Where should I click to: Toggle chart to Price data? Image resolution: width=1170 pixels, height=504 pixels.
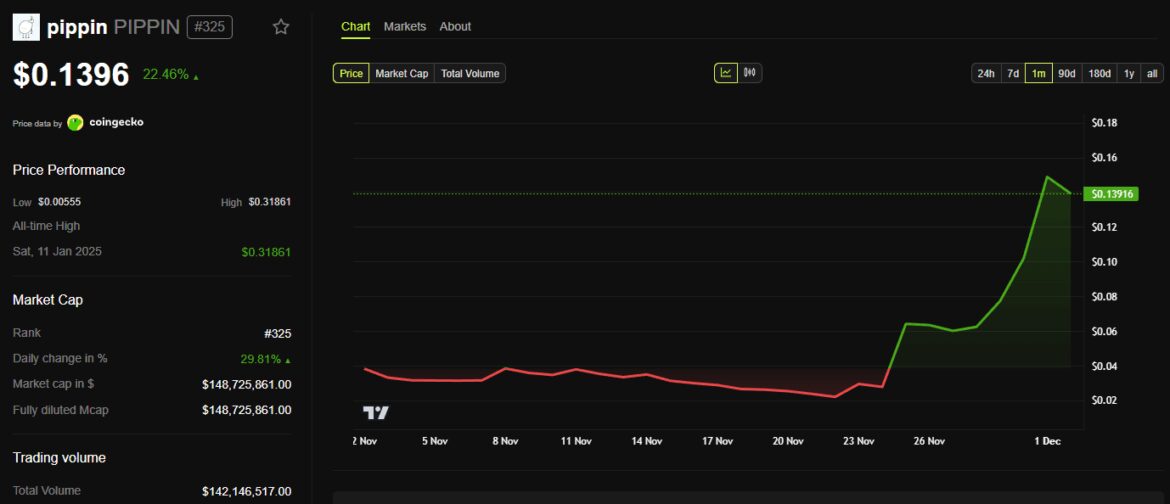click(351, 73)
